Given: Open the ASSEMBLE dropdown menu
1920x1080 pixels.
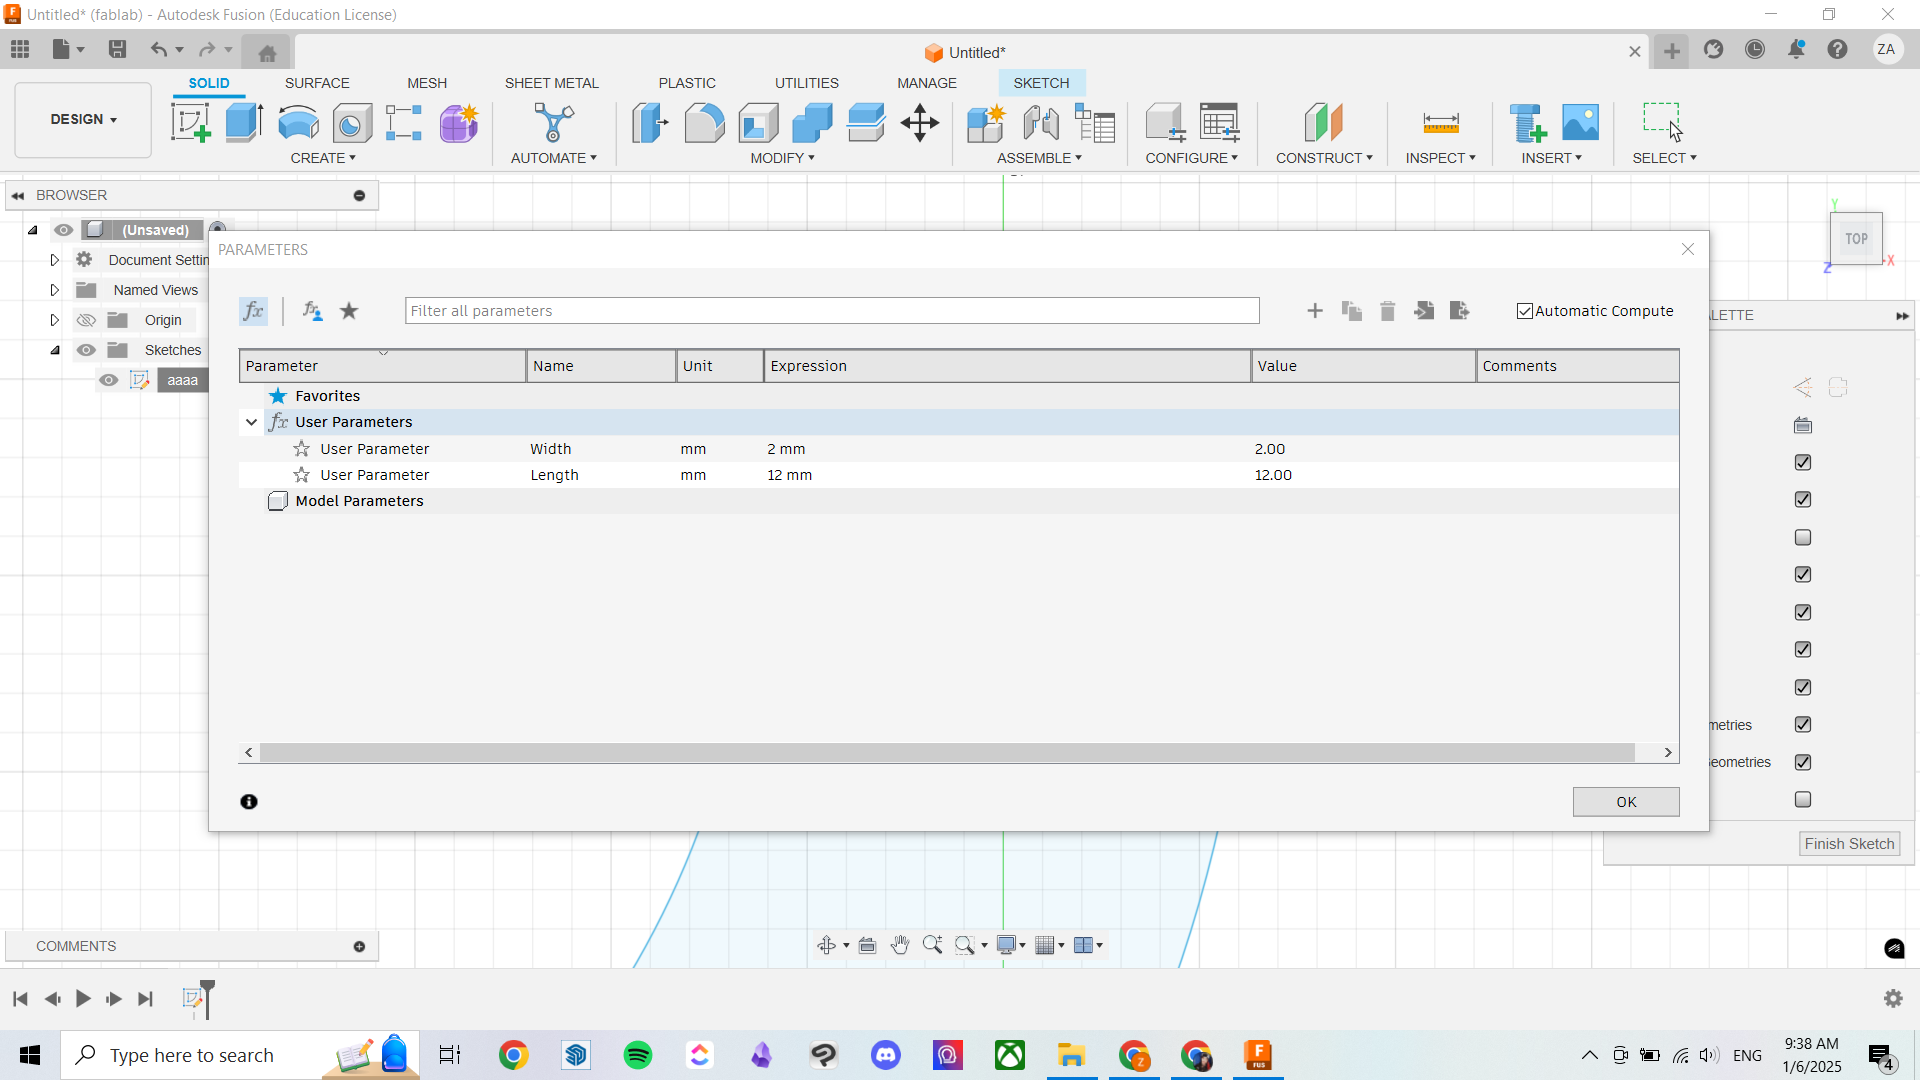Looking at the screenshot, I should coord(1039,158).
